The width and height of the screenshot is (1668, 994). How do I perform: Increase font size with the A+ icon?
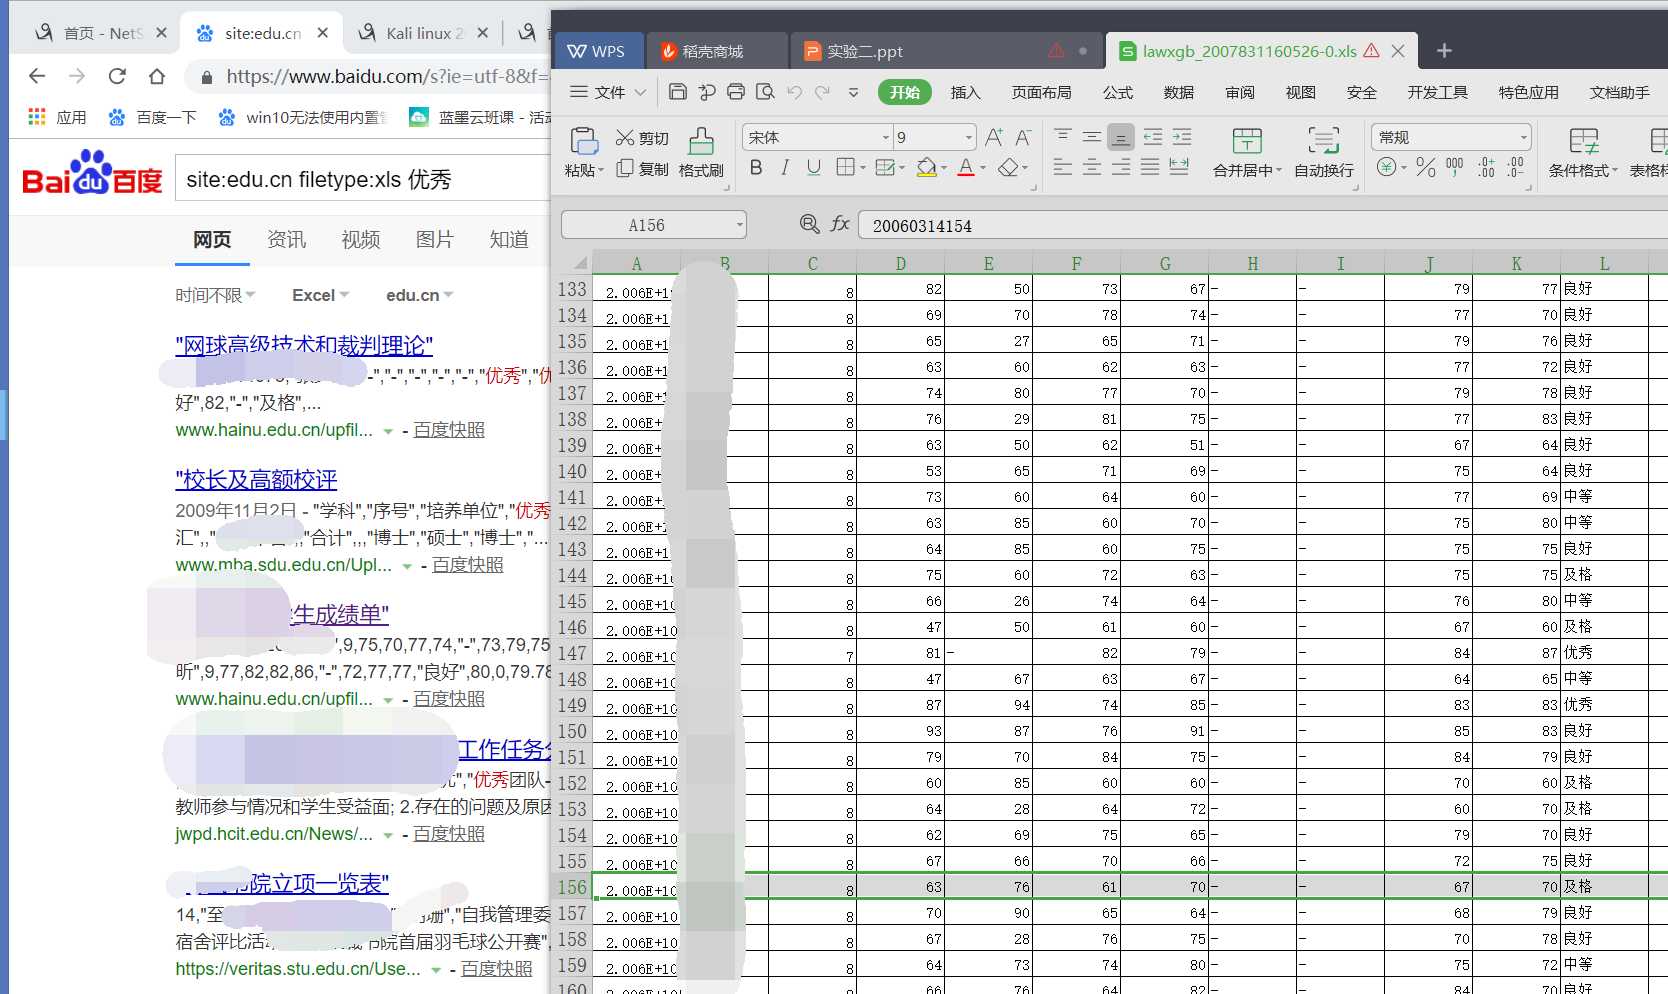point(994,137)
